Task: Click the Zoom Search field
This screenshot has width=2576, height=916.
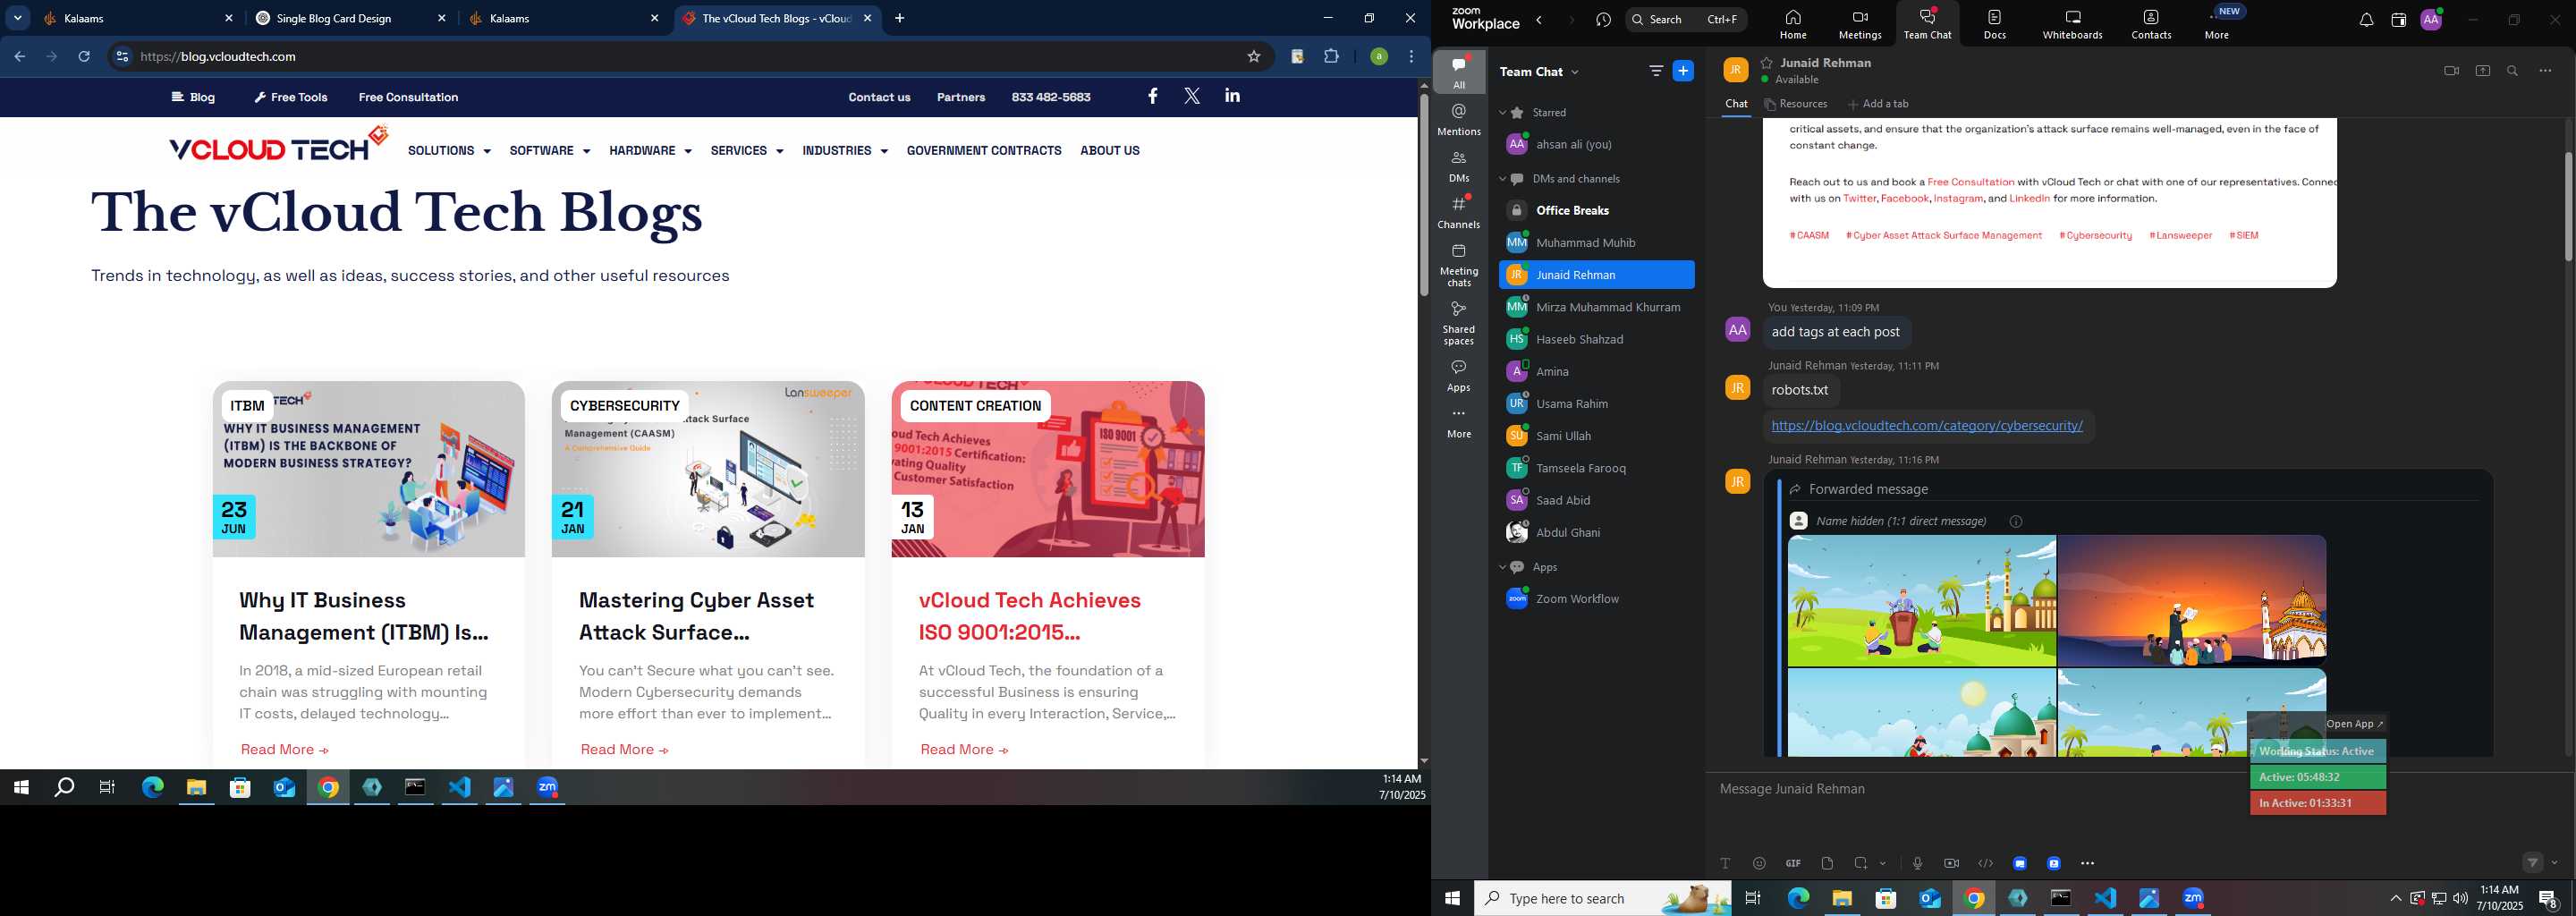Action: (1686, 19)
